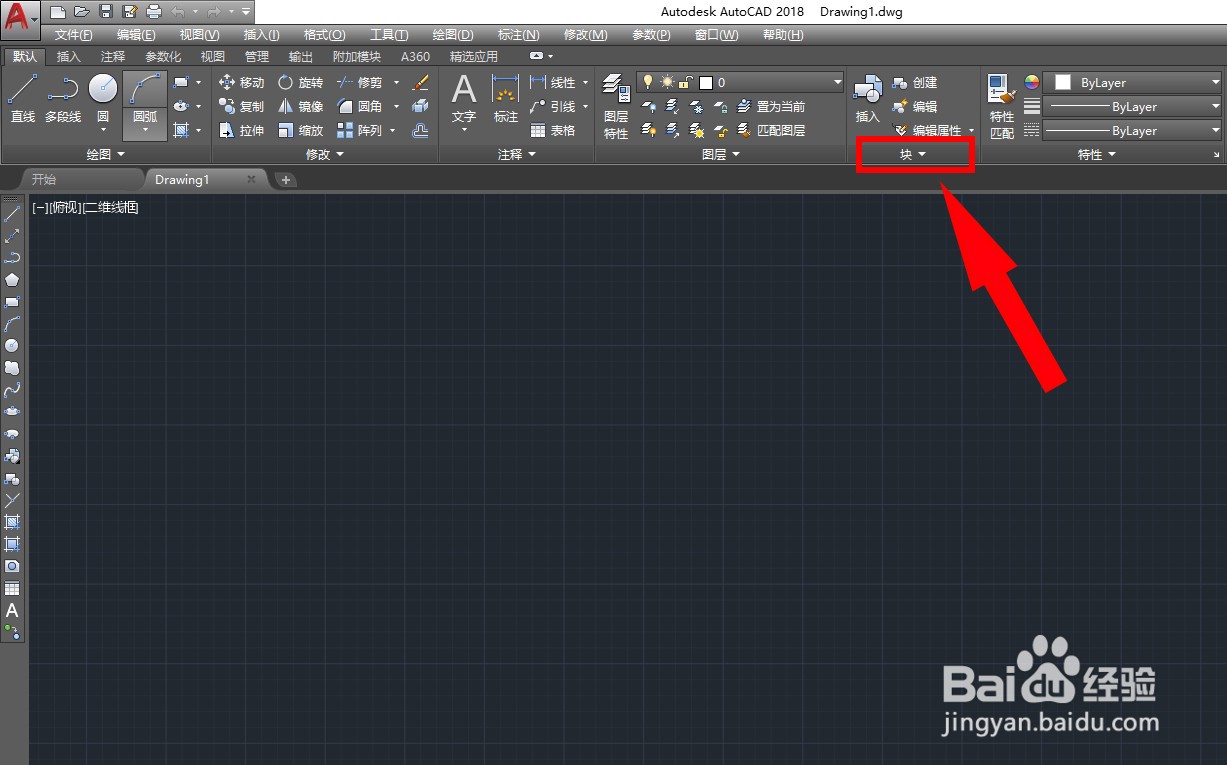Use the 修剪 trim tool
Image resolution: width=1227 pixels, height=765 pixels.
359,83
